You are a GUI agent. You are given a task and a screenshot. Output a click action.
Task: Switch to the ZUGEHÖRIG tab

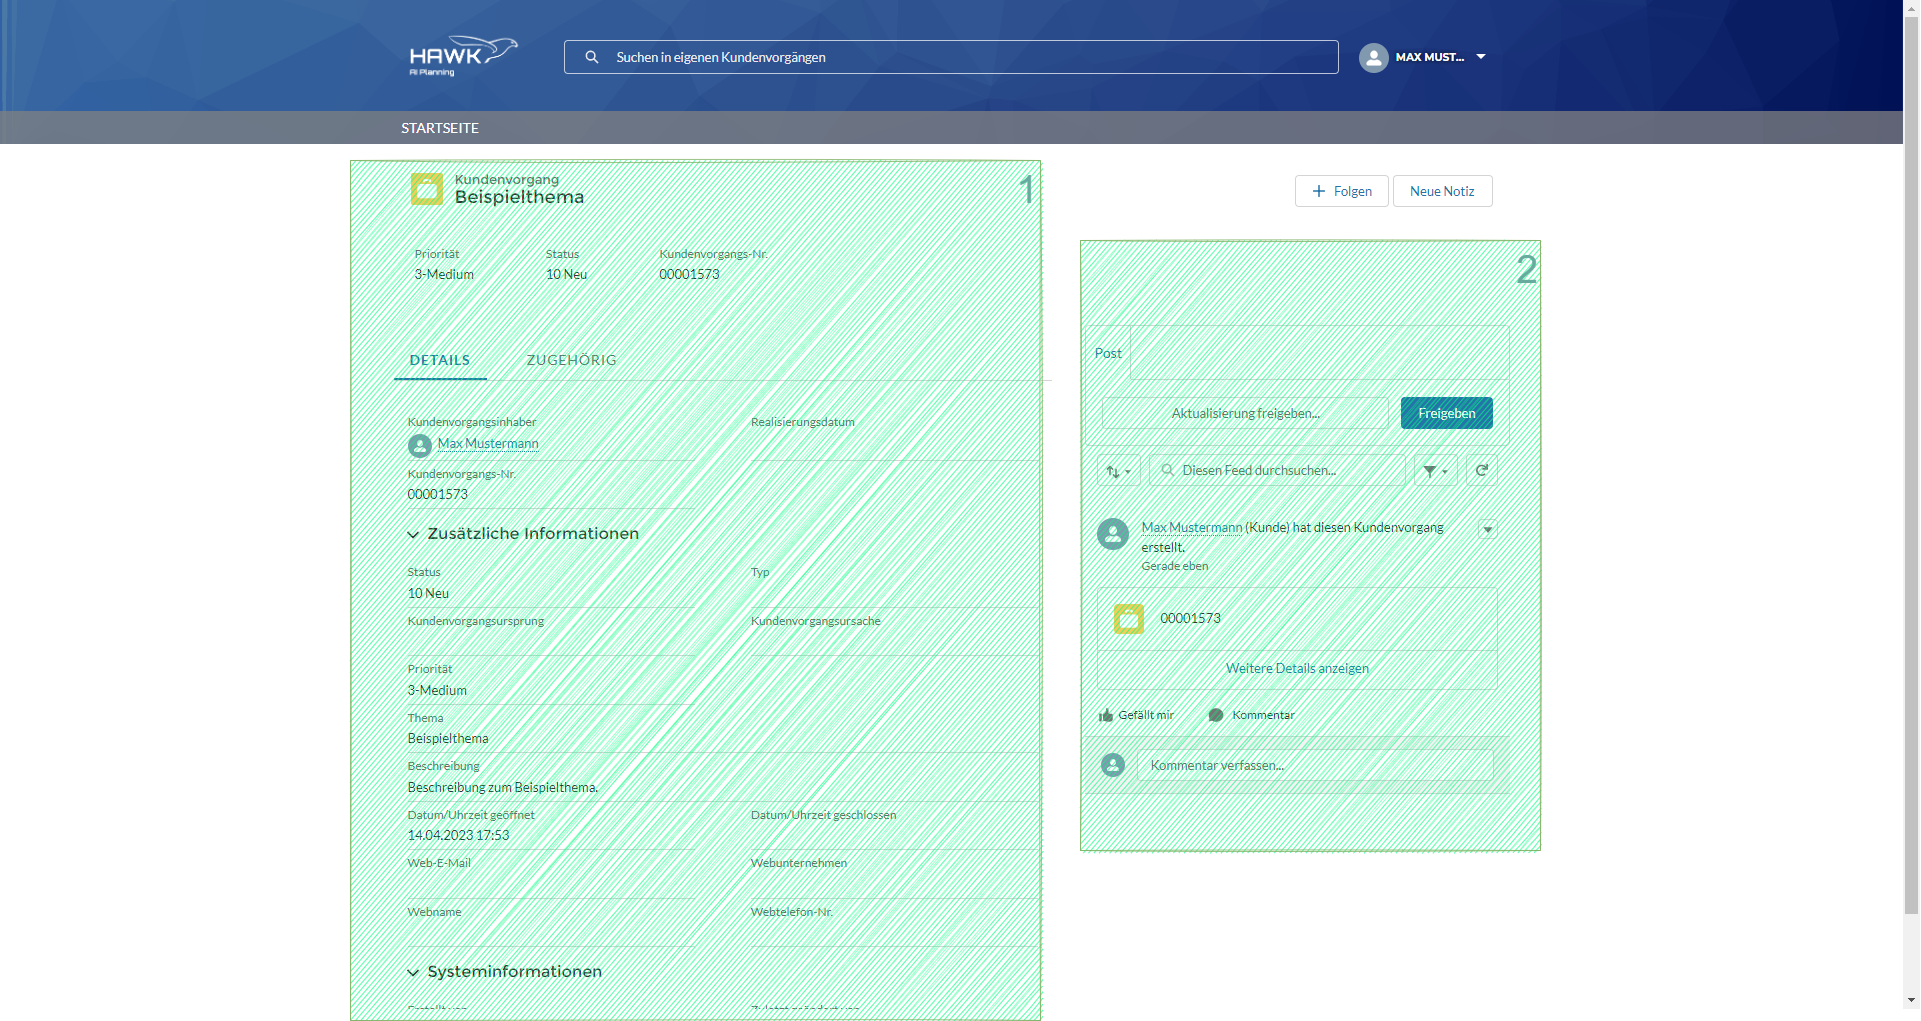pyautogui.click(x=571, y=360)
